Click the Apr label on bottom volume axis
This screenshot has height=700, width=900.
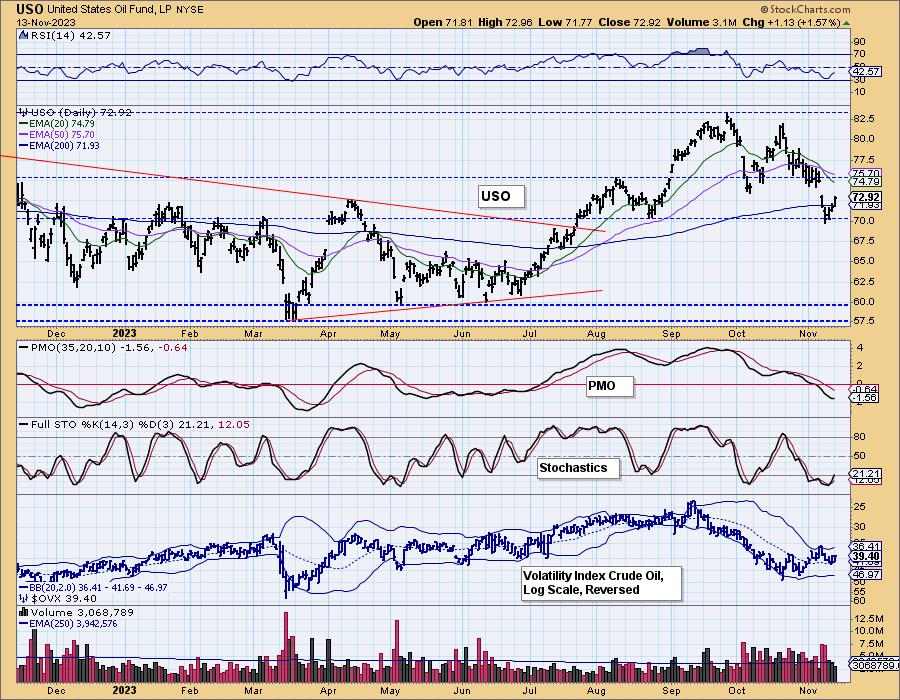click(x=328, y=690)
